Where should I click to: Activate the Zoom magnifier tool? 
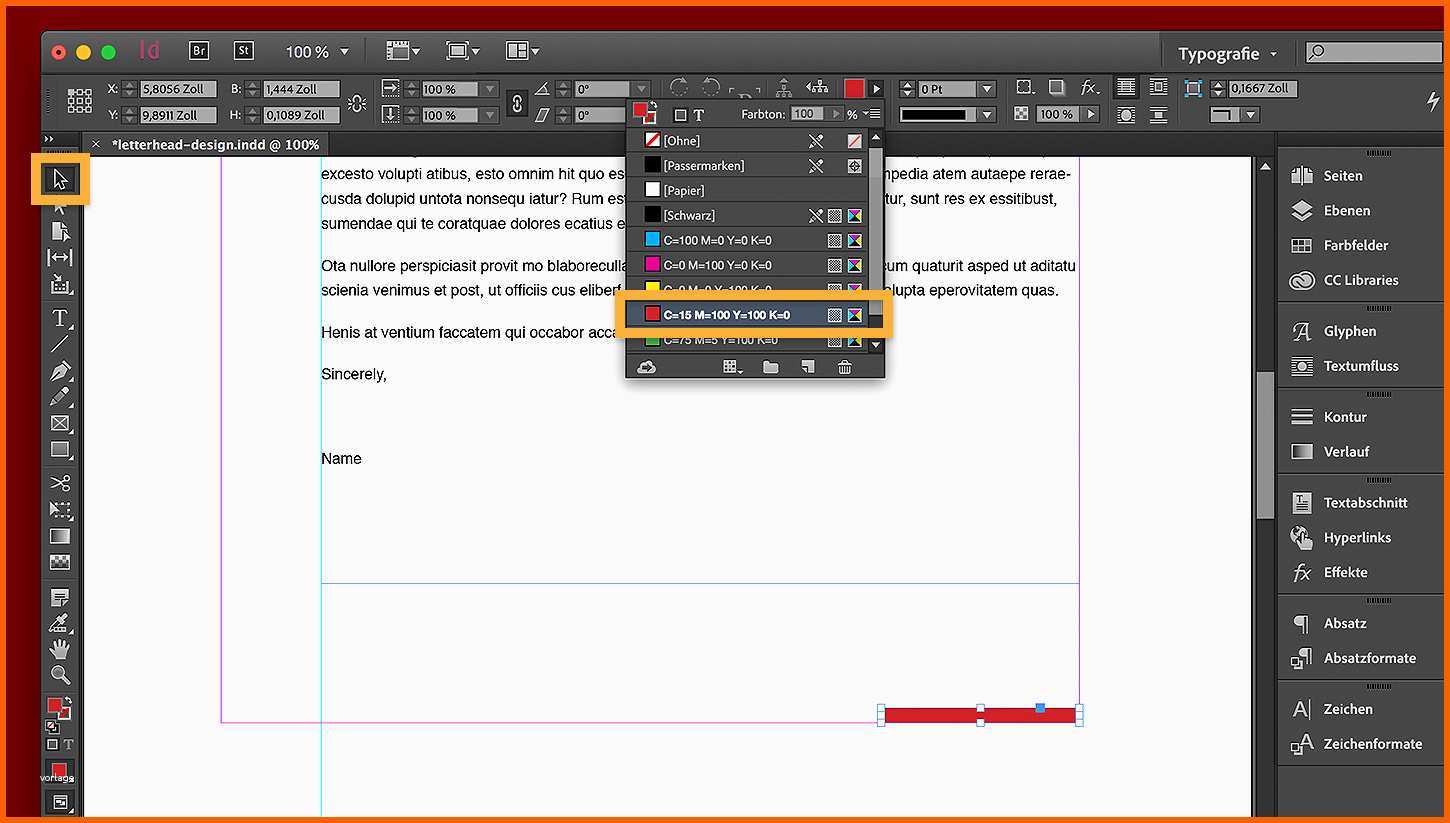coord(60,675)
